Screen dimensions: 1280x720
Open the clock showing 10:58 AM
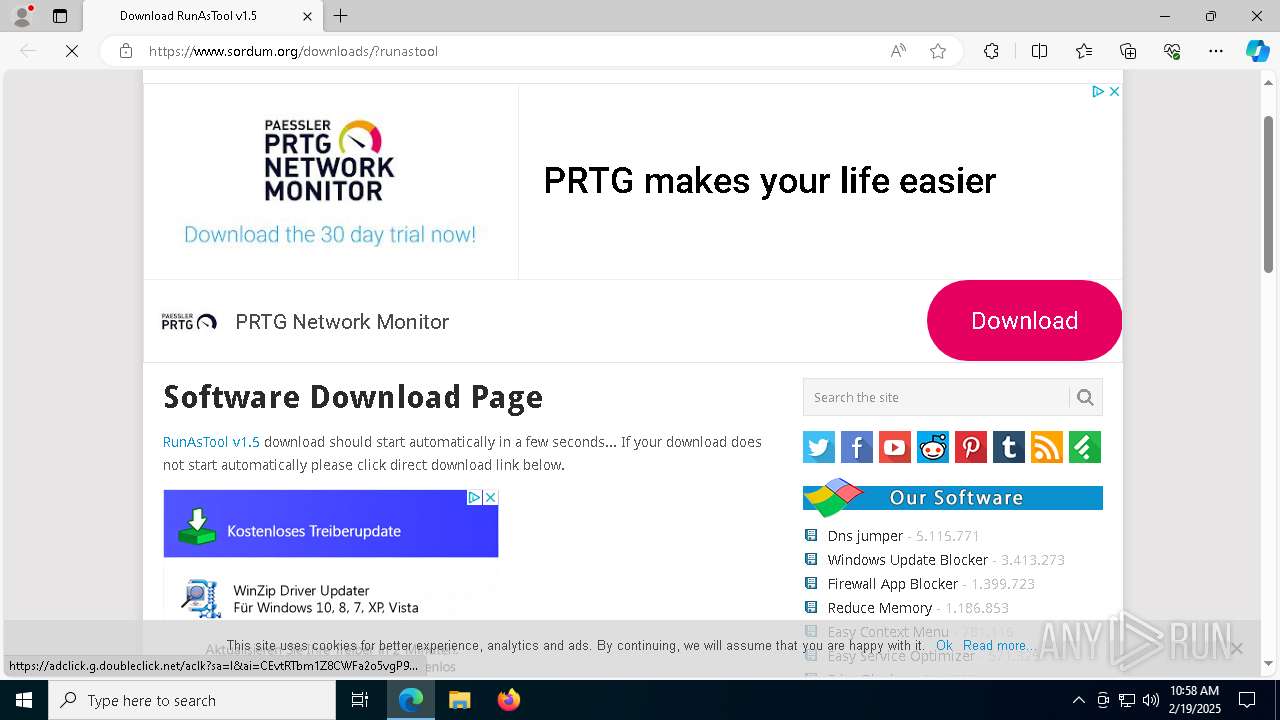pos(1194,700)
